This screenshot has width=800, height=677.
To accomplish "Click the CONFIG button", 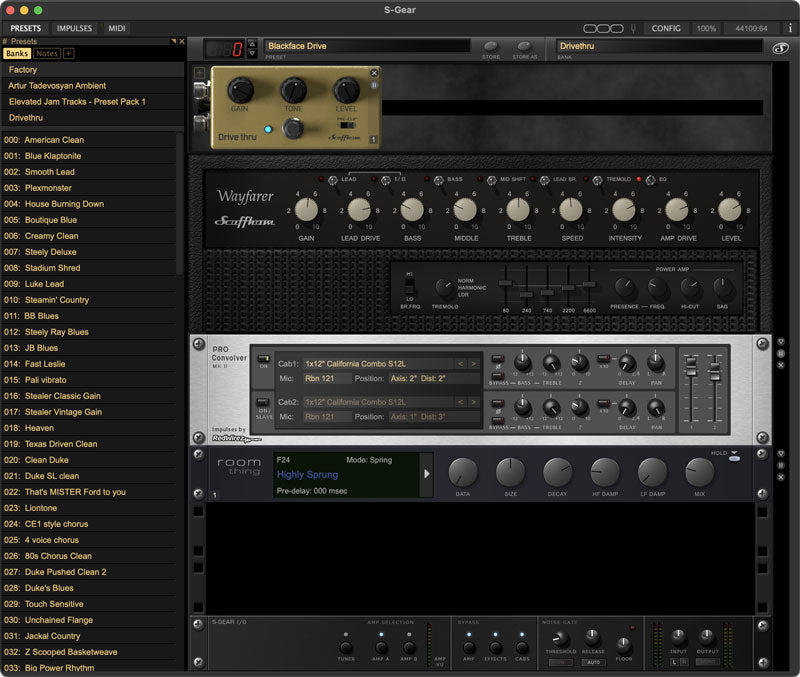I will [x=666, y=29].
